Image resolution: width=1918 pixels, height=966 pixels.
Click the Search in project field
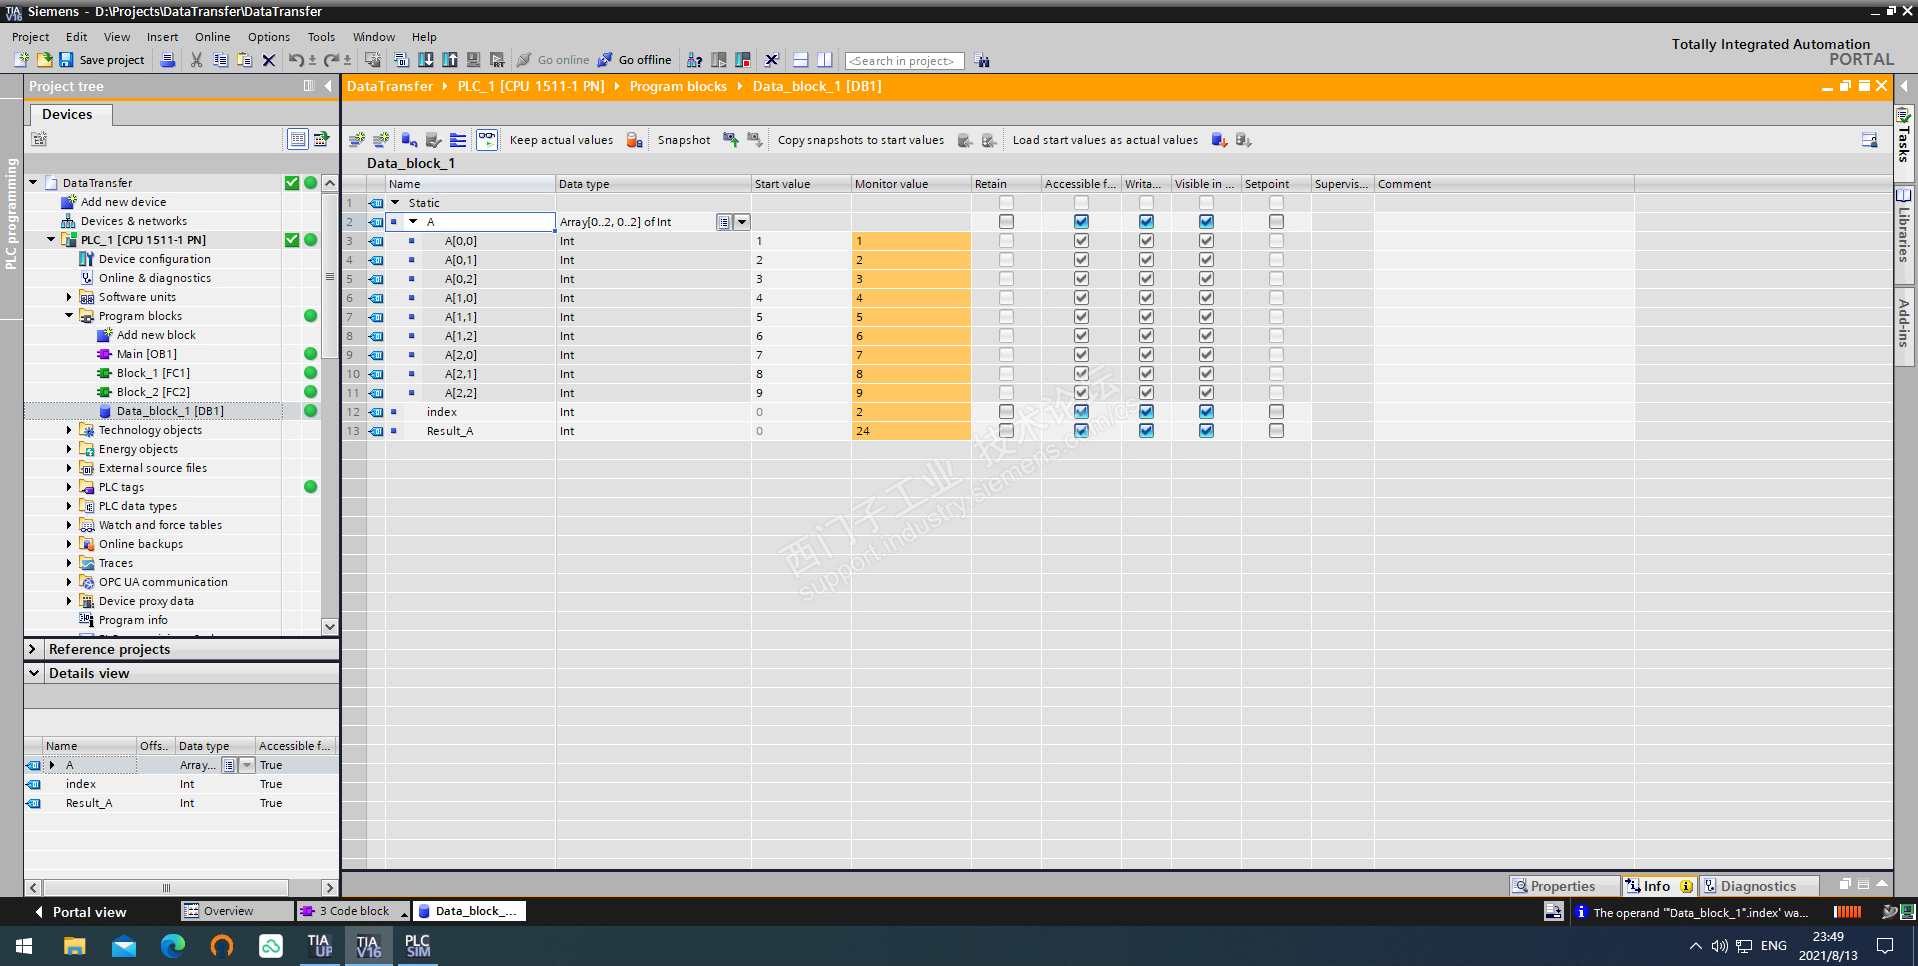904,61
